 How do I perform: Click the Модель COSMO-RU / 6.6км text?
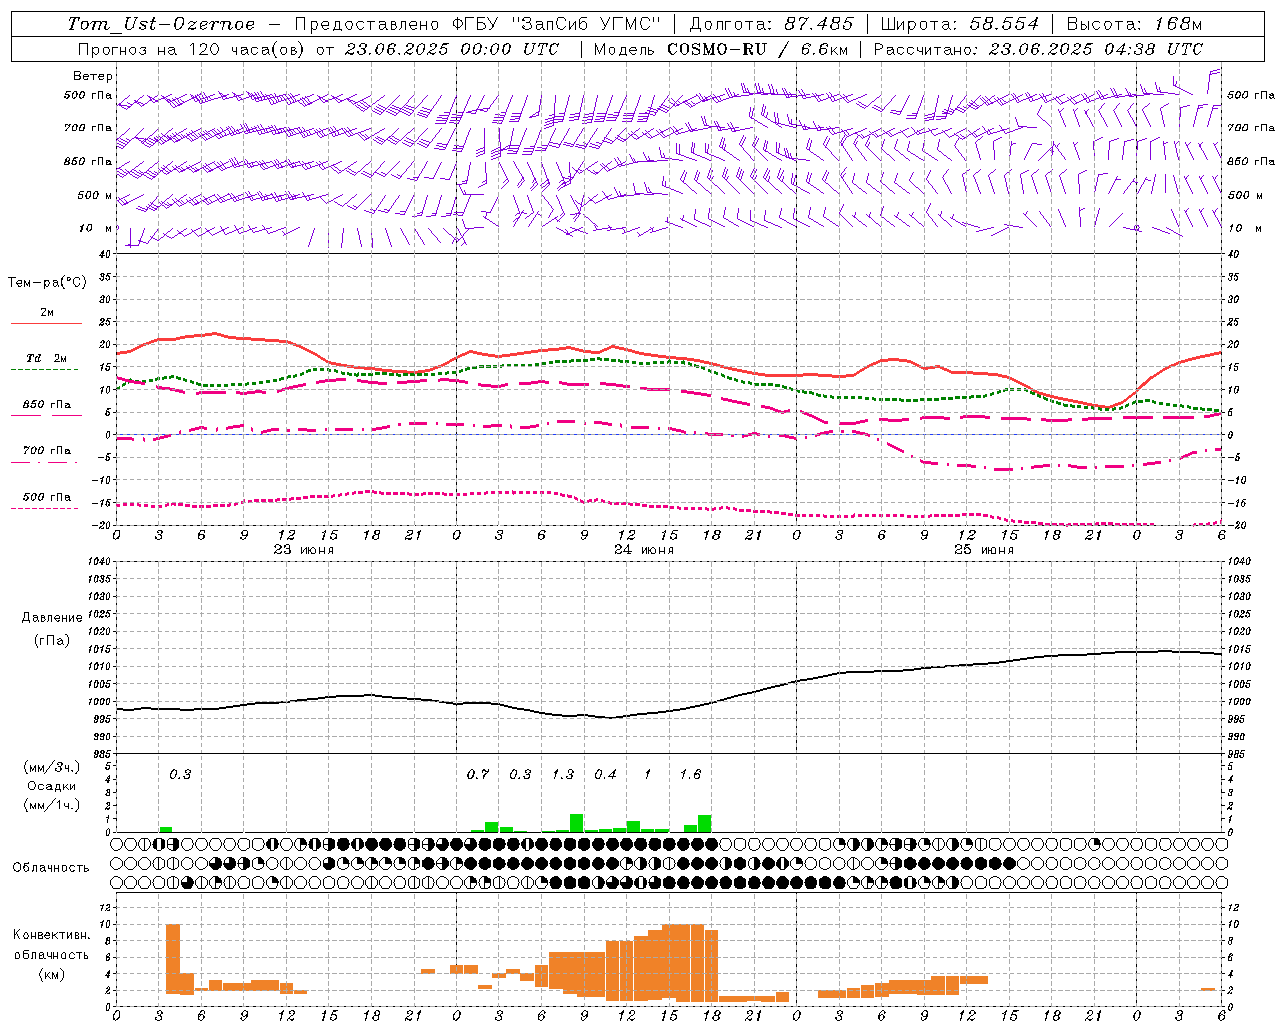(x=721, y=49)
